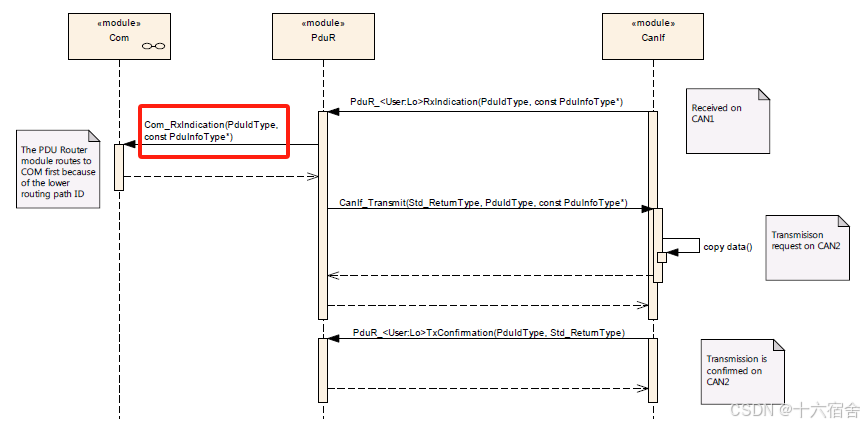Click the CanIf_Transmit message label
The width and height of the screenshot is (864, 425).
pos(483,203)
